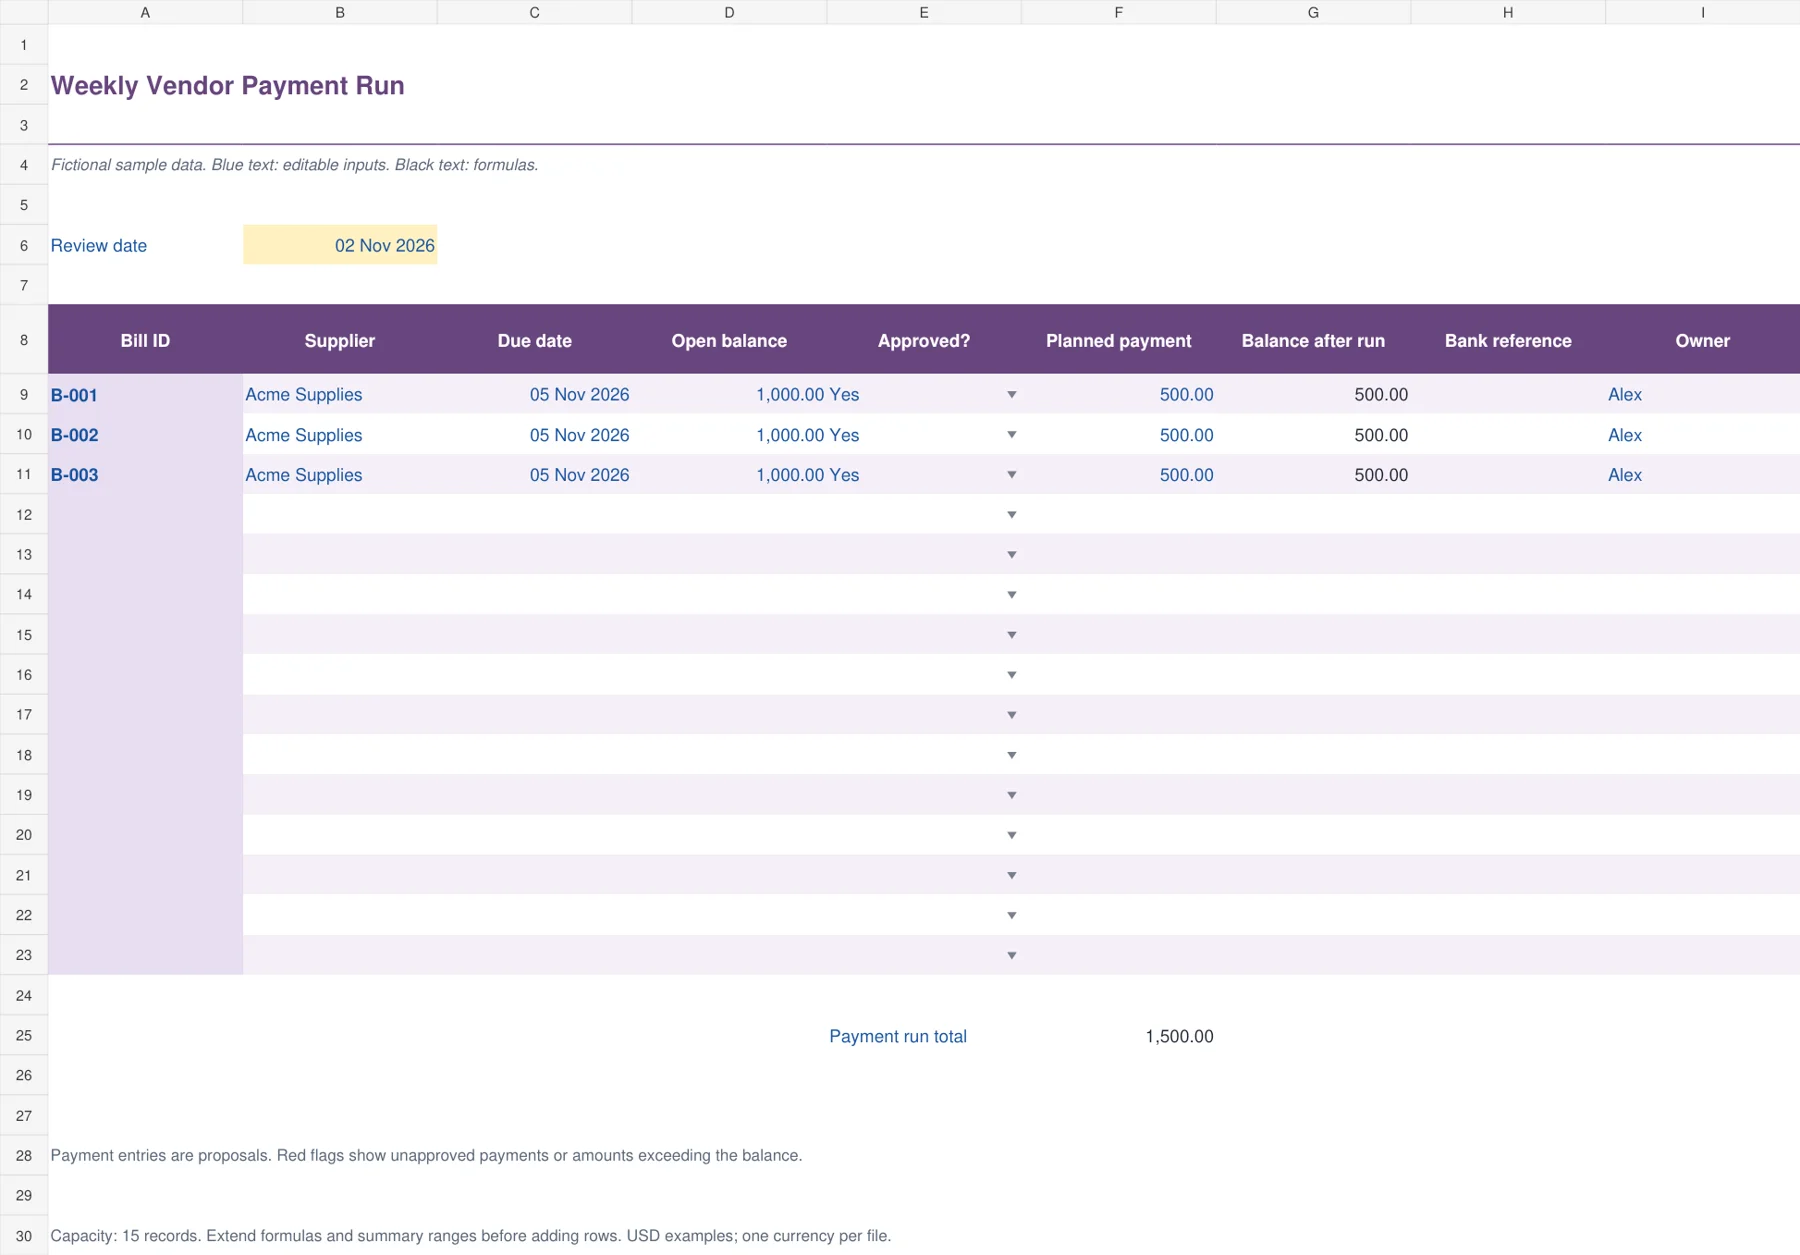The image size is (1800, 1255).
Task: Select column header E
Action: point(923,12)
